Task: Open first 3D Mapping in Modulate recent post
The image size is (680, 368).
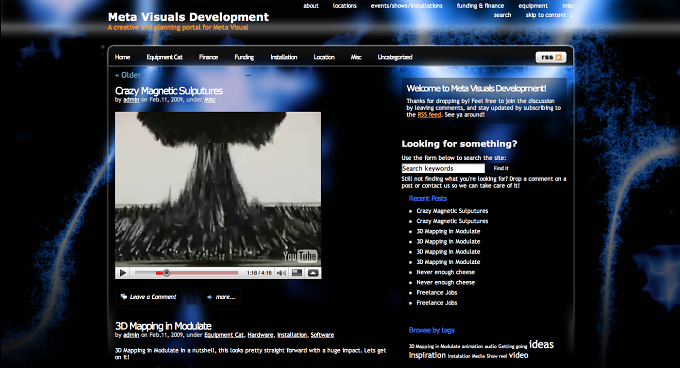Action: [x=448, y=231]
